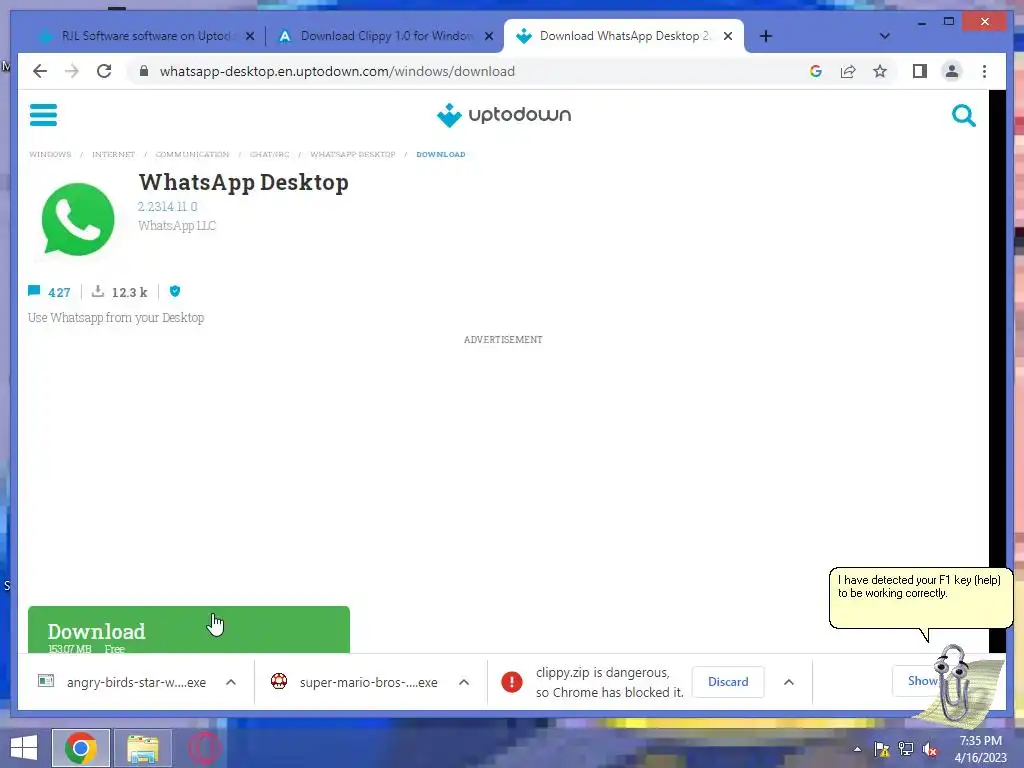Share this page using the share icon
Screen dimensions: 1024x768
point(848,71)
